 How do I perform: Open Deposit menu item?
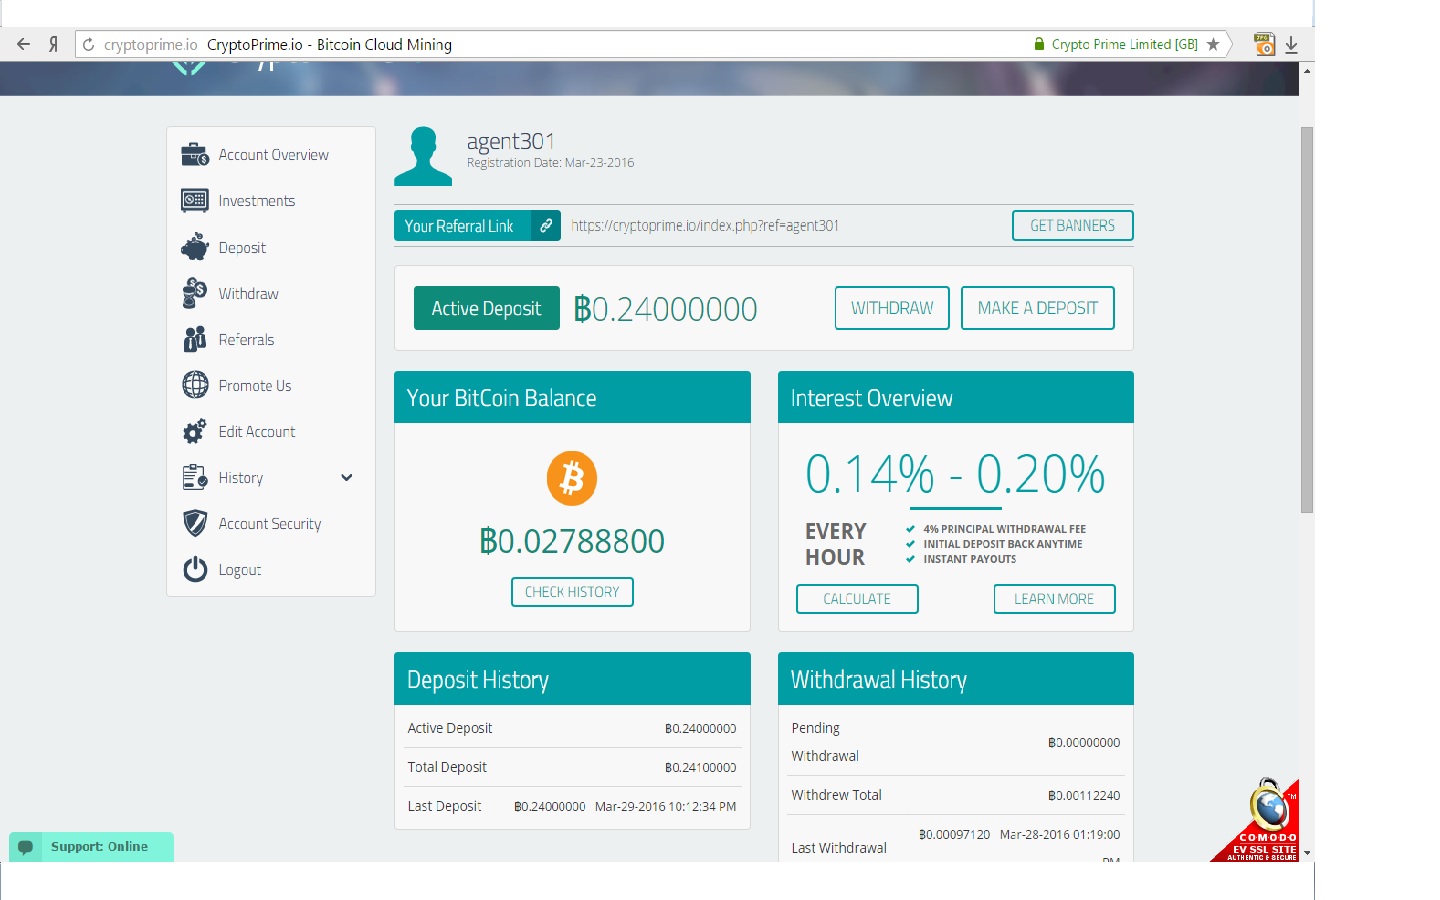[x=242, y=248]
